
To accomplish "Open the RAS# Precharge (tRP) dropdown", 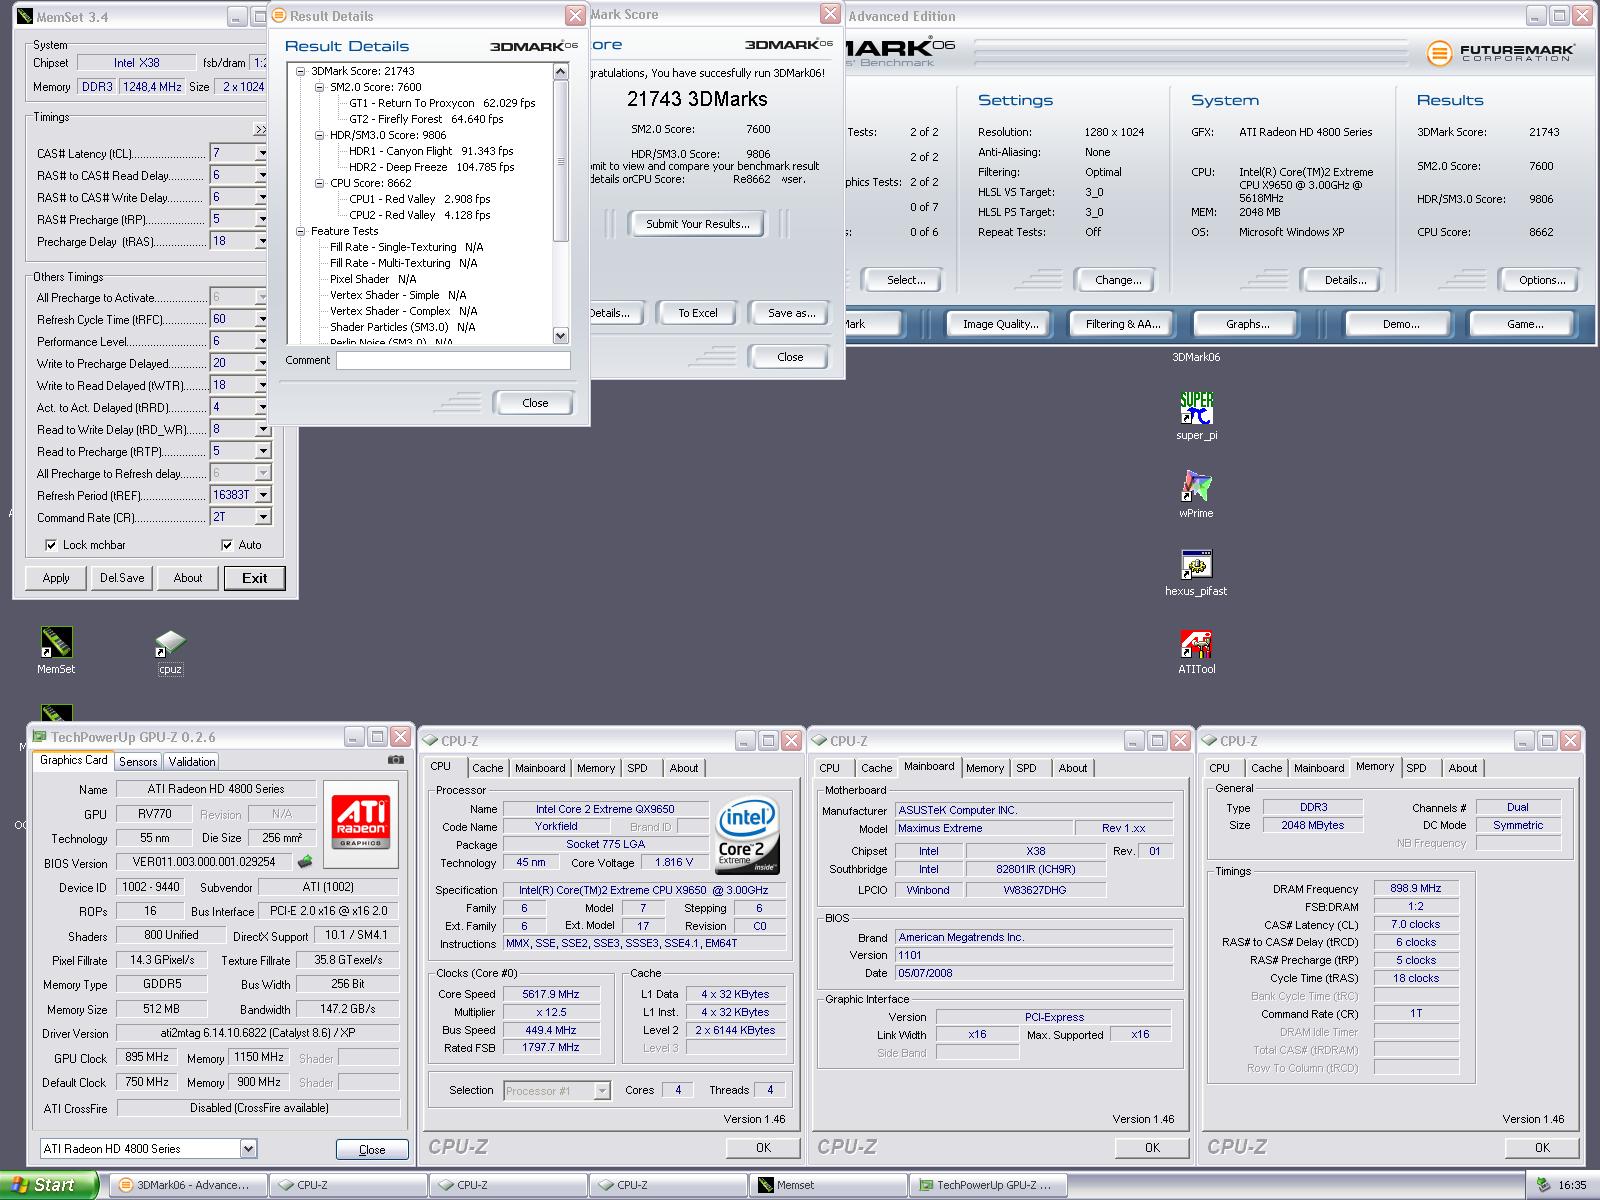I will [x=262, y=219].
